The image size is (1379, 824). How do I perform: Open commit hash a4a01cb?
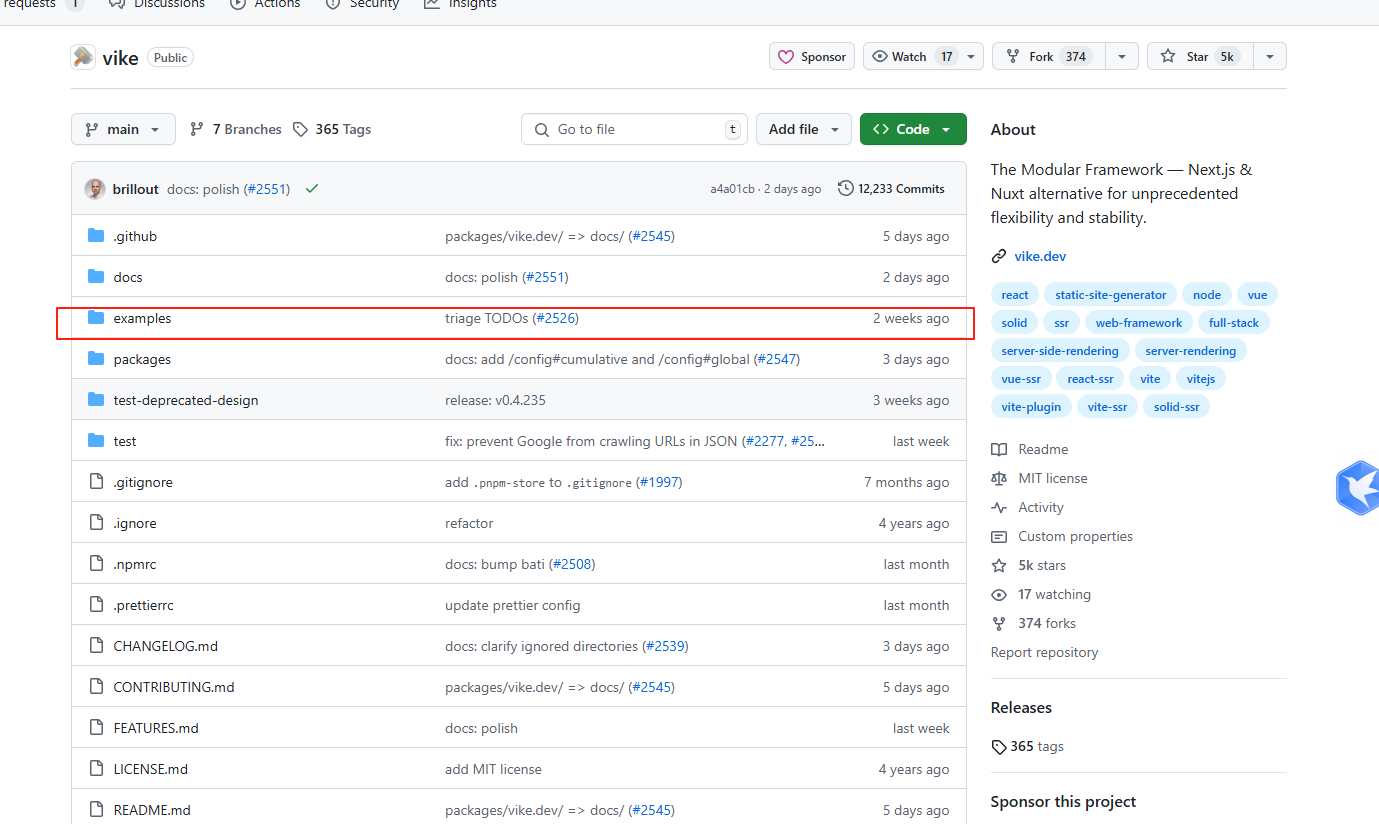coord(732,189)
